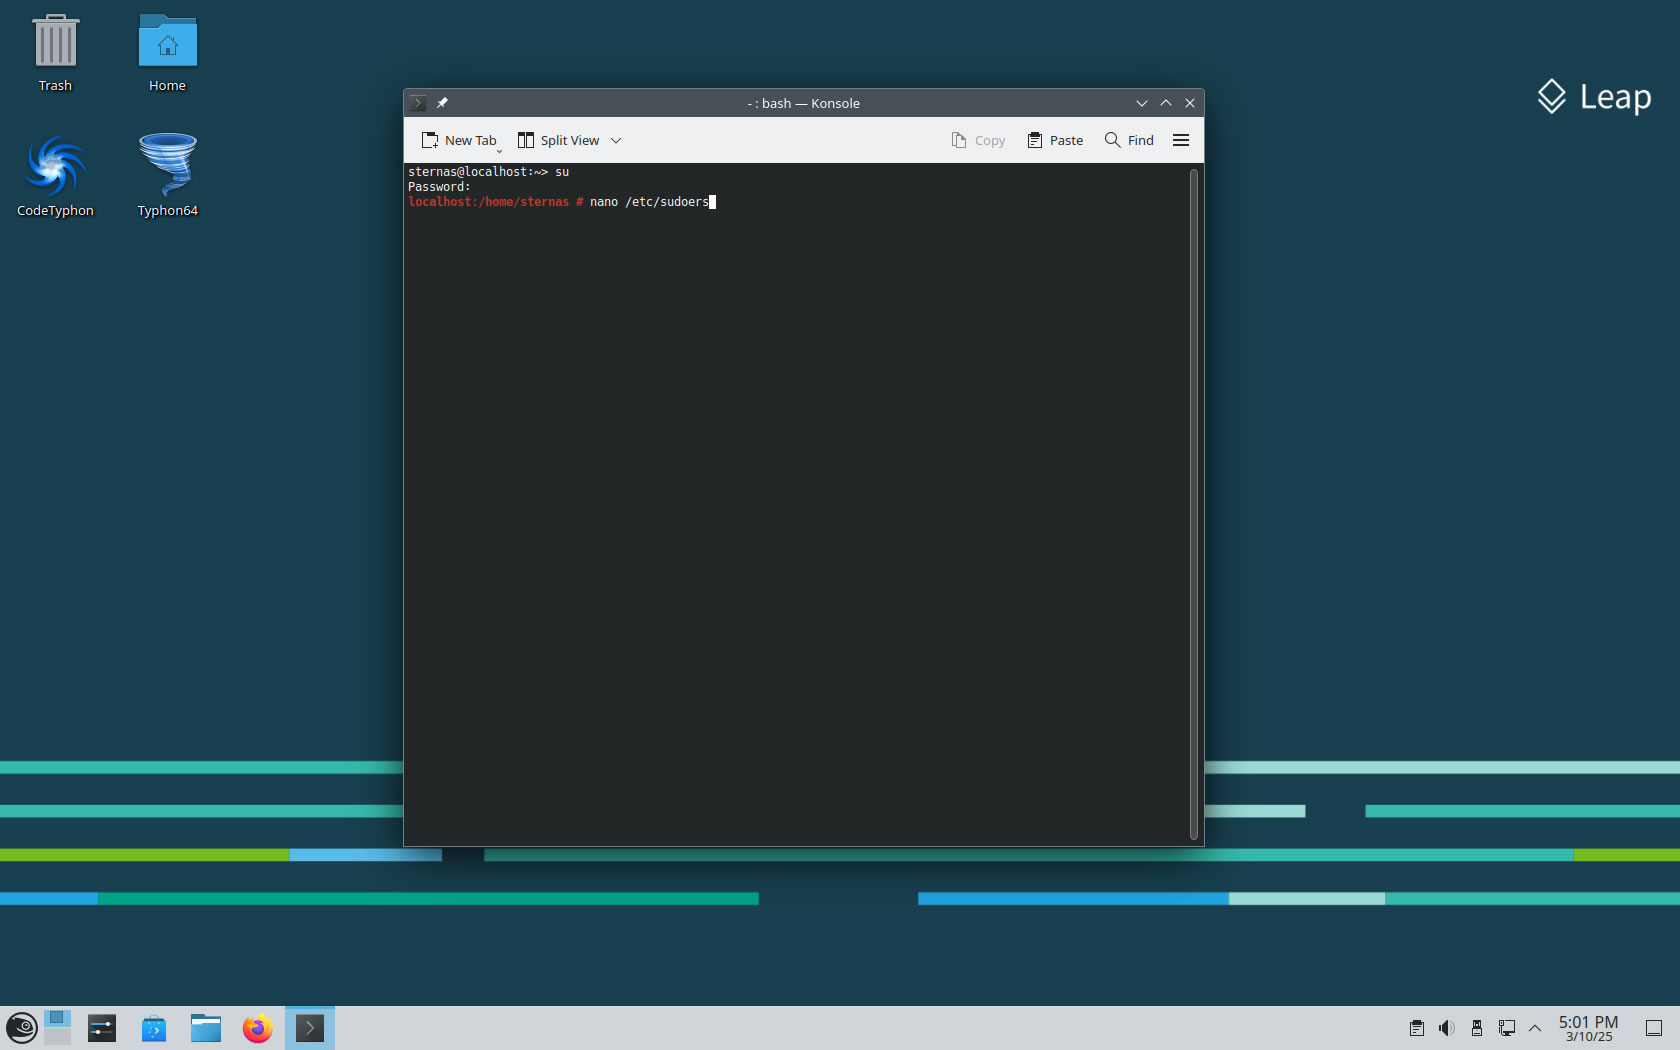The height and width of the screenshot is (1050, 1680).
Task: Open the Konsole hamburger menu
Action: (1181, 140)
